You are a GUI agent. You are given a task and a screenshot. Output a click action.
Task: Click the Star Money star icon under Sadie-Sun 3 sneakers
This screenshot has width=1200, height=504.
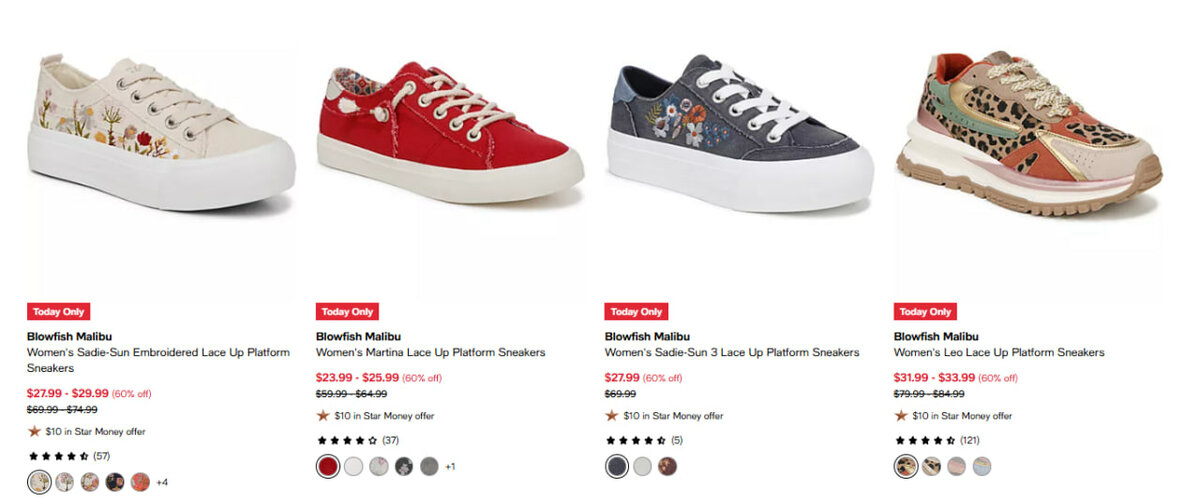[612, 415]
